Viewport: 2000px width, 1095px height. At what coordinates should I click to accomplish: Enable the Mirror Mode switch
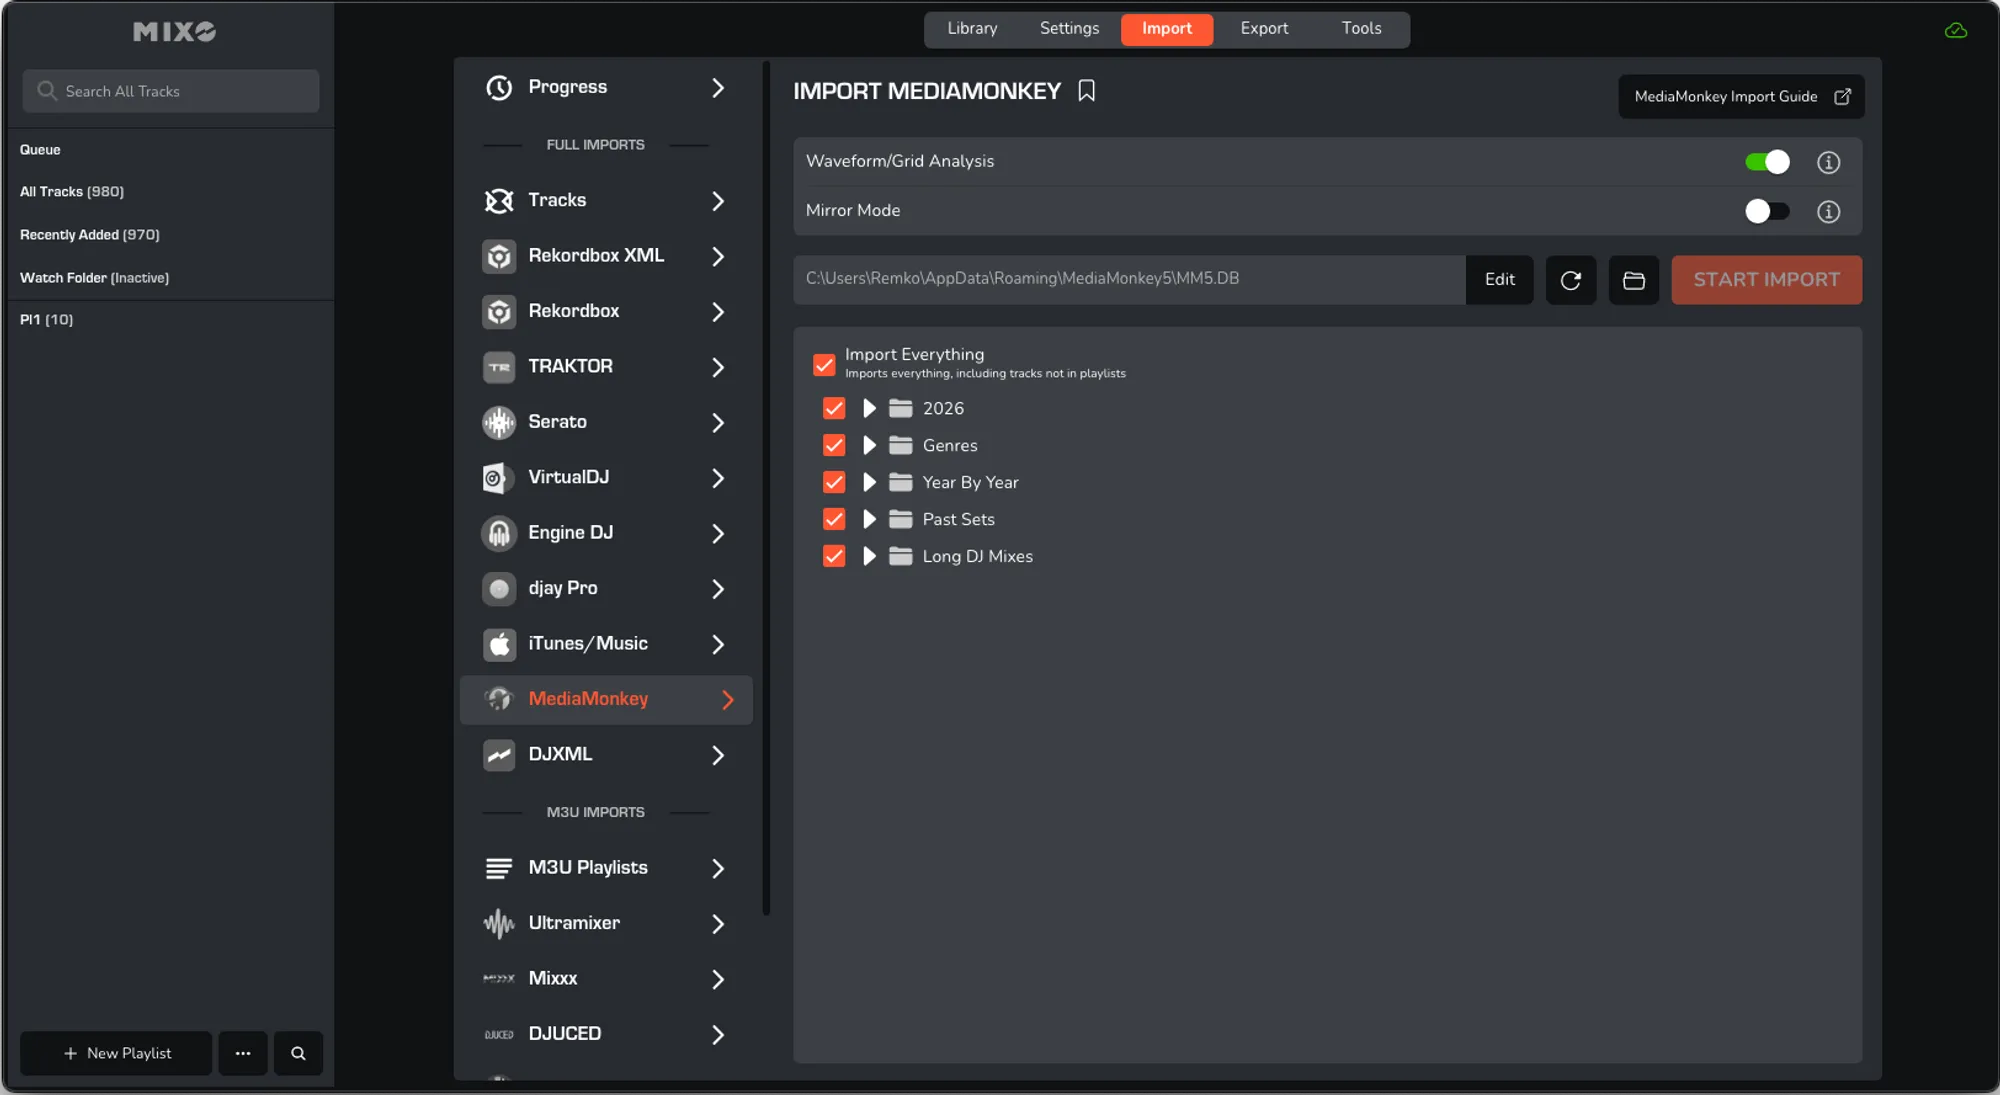[x=1767, y=212]
